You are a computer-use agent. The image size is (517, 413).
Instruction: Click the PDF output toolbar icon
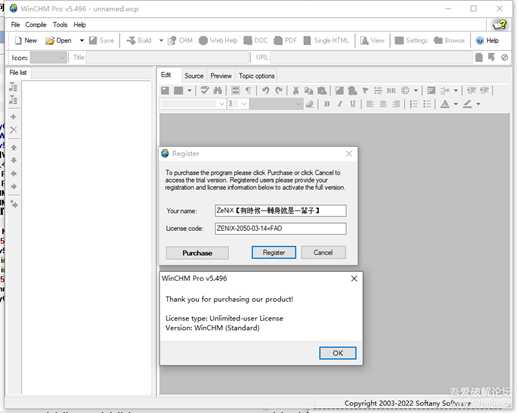285,40
